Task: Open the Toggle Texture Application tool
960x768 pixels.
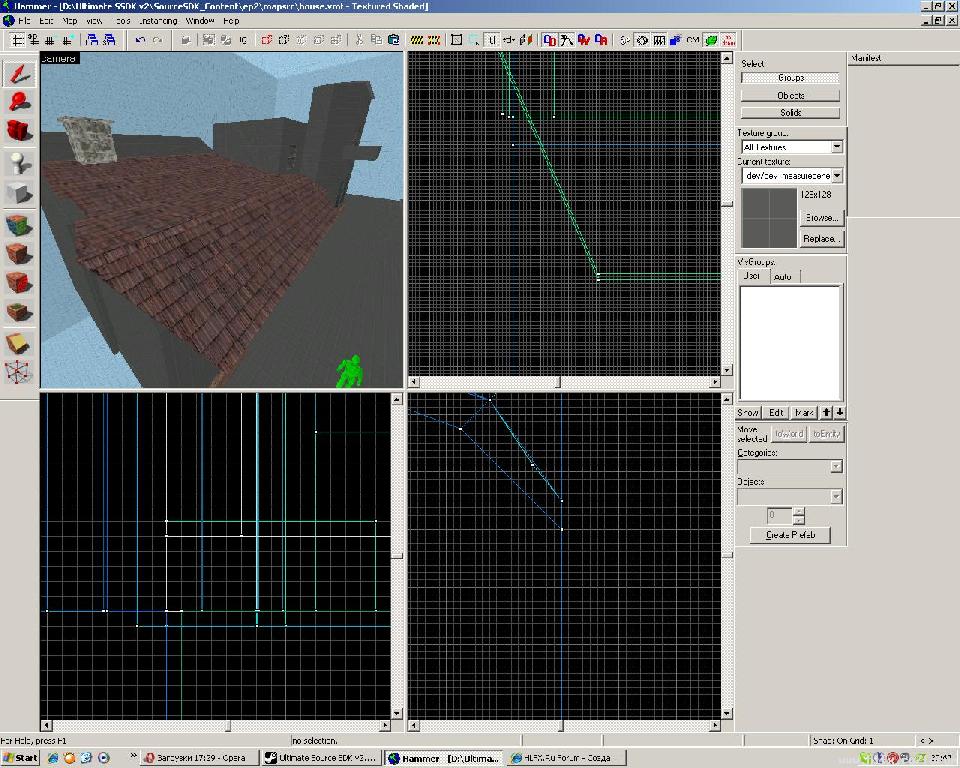Action: point(19,223)
